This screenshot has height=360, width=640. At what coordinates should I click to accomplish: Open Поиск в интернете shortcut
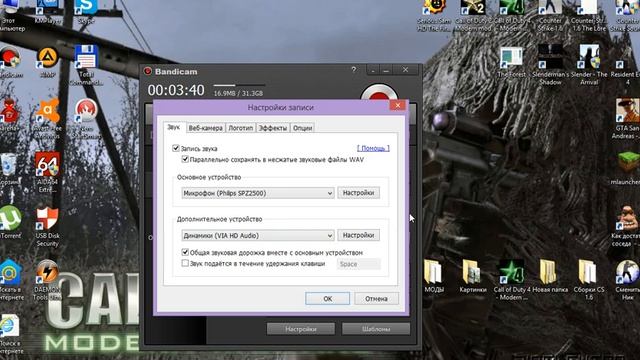[10, 335]
